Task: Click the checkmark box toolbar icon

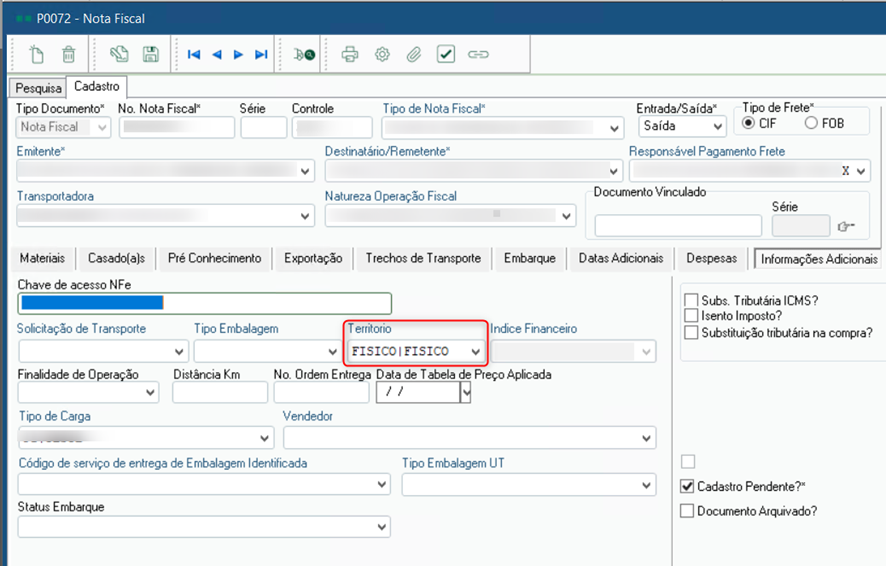Action: click(446, 54)
